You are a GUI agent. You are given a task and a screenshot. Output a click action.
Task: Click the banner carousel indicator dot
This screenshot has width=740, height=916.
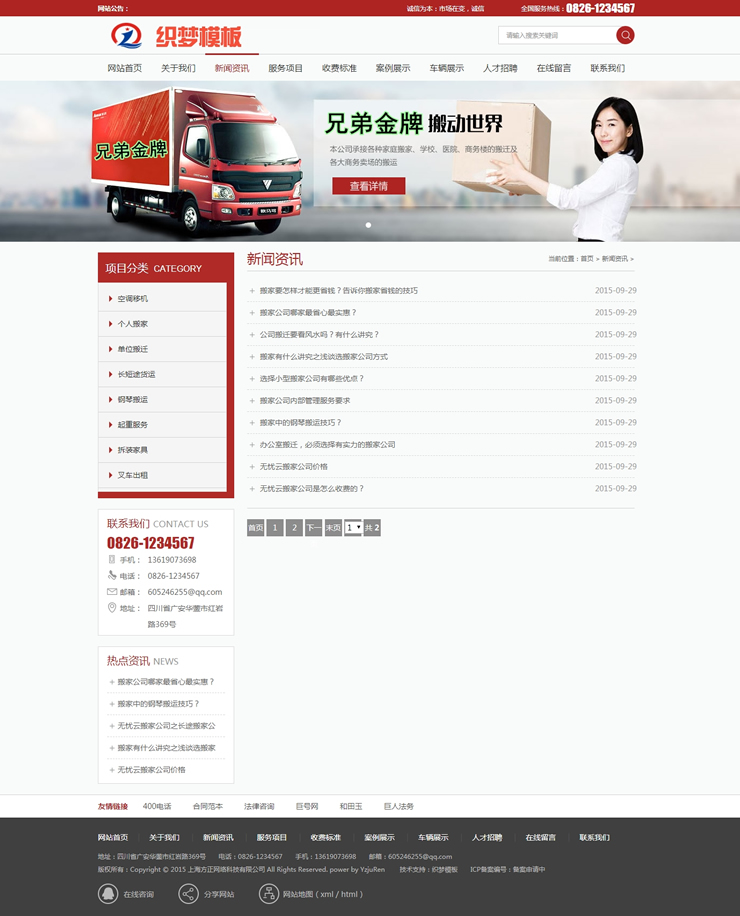coord(368,225)
